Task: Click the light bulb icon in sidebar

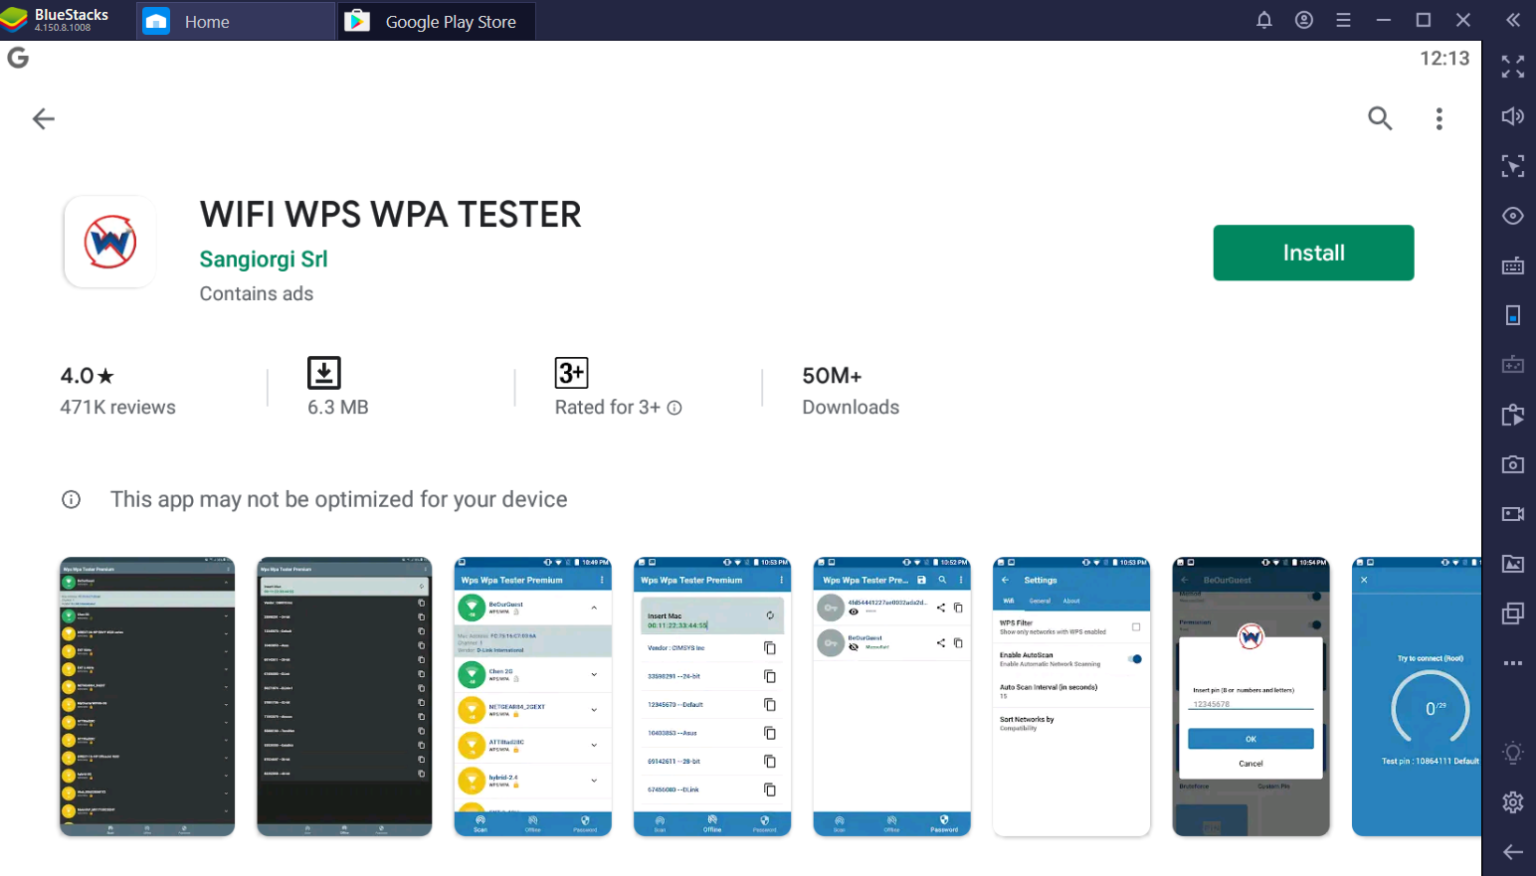Action: [x=1513, y=753]
